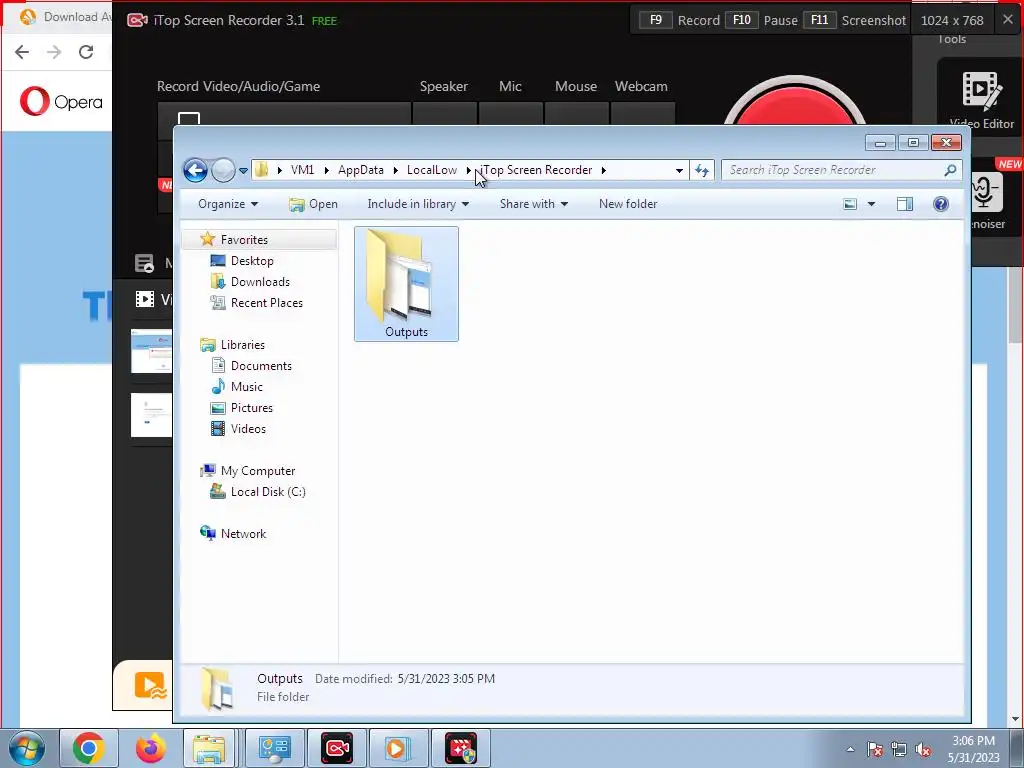
Task: Click the F10 Pause hotkey button in iTop
Action: [x=741, y=20]
